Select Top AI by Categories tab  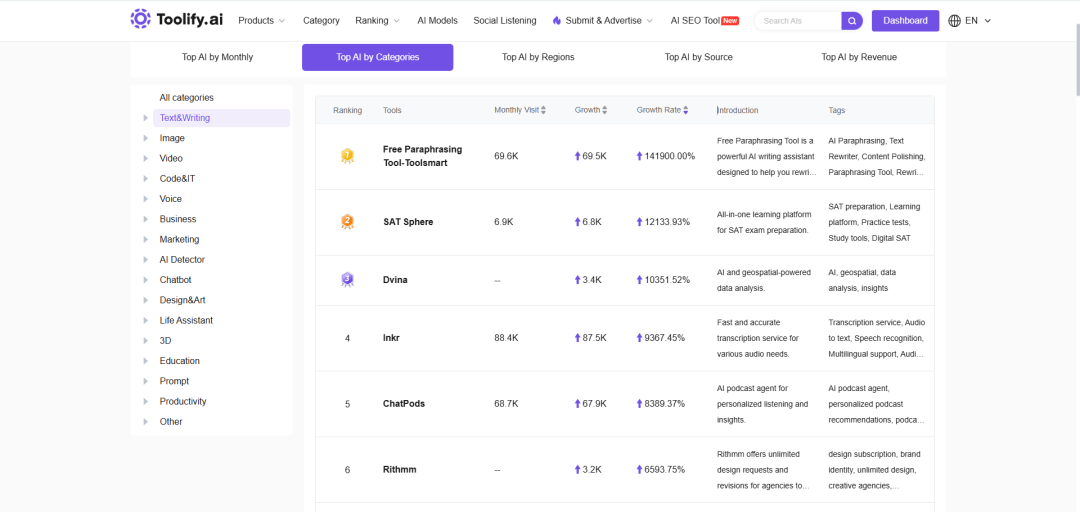coord(377,57)
